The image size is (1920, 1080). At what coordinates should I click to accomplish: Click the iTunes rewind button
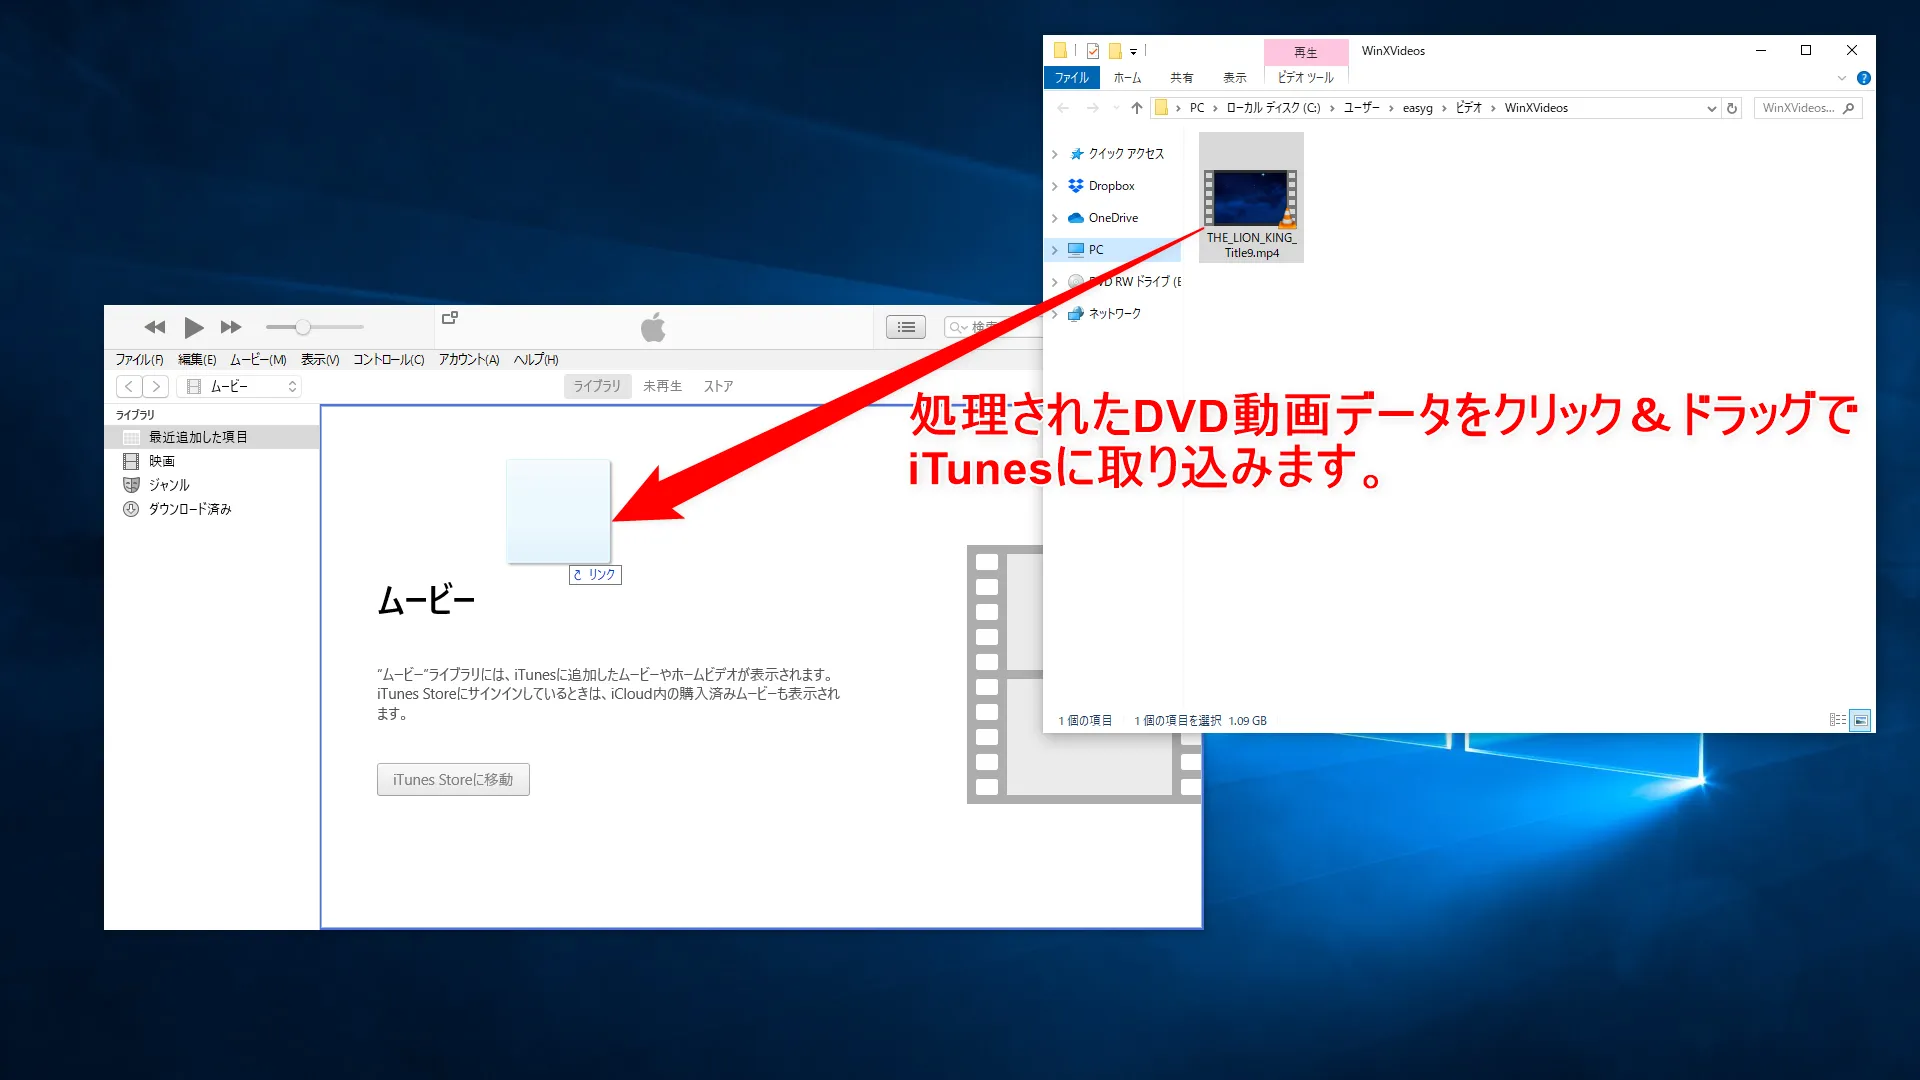coord(155,327)
